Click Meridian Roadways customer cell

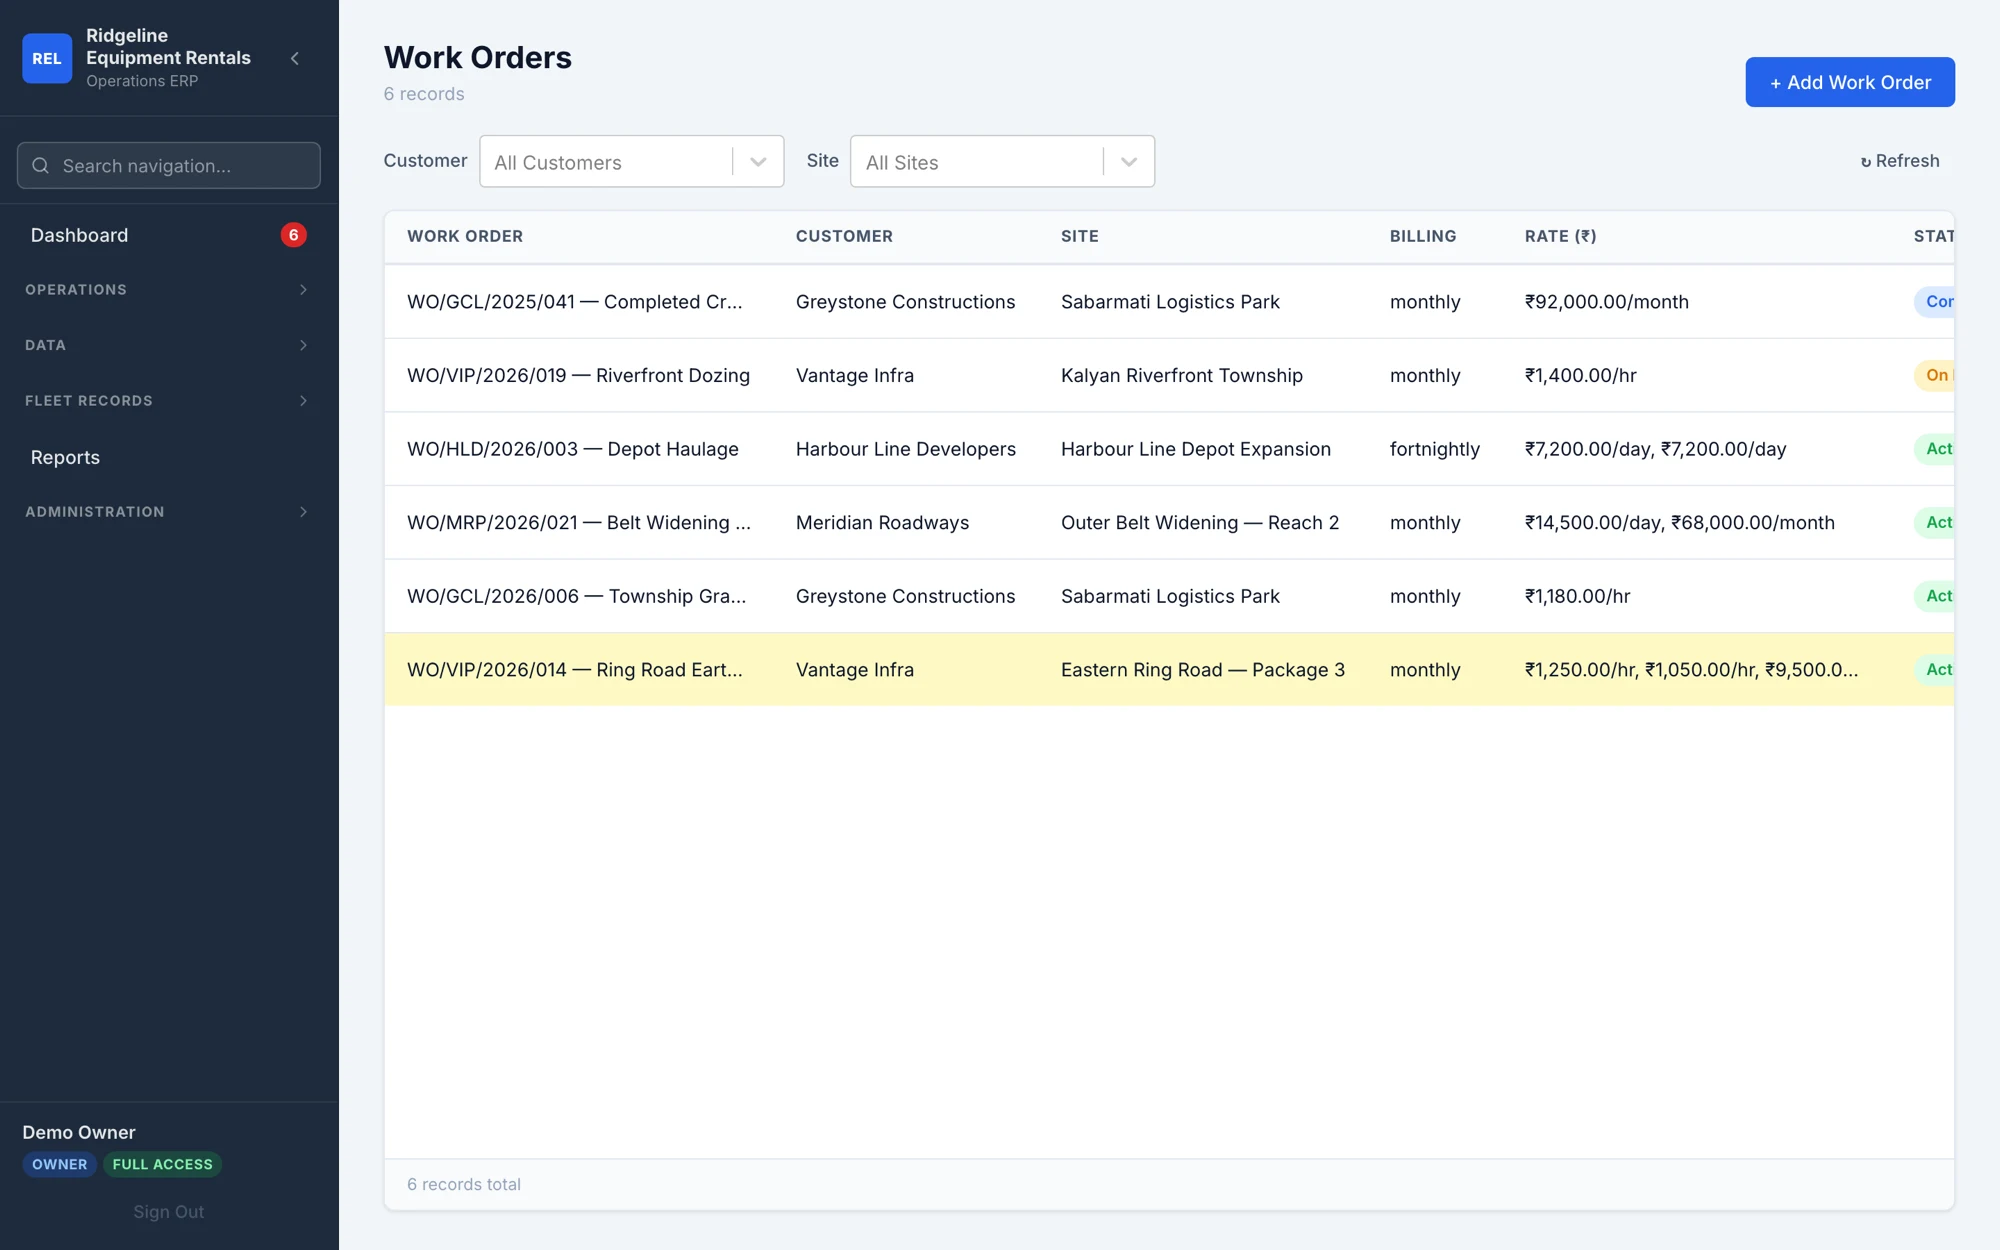click(x=882, y=522)
